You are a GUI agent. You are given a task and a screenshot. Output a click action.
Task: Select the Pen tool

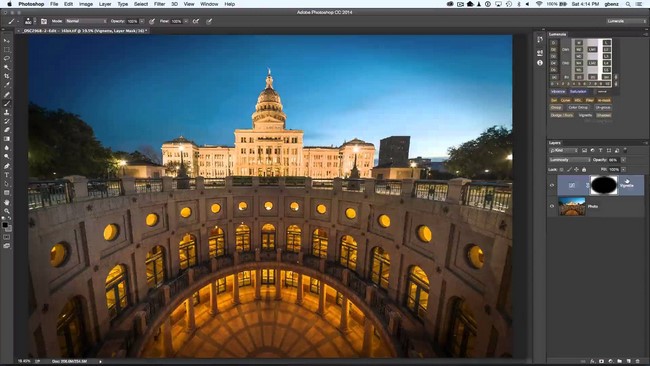pyautogui.click(x=7, y=166)
